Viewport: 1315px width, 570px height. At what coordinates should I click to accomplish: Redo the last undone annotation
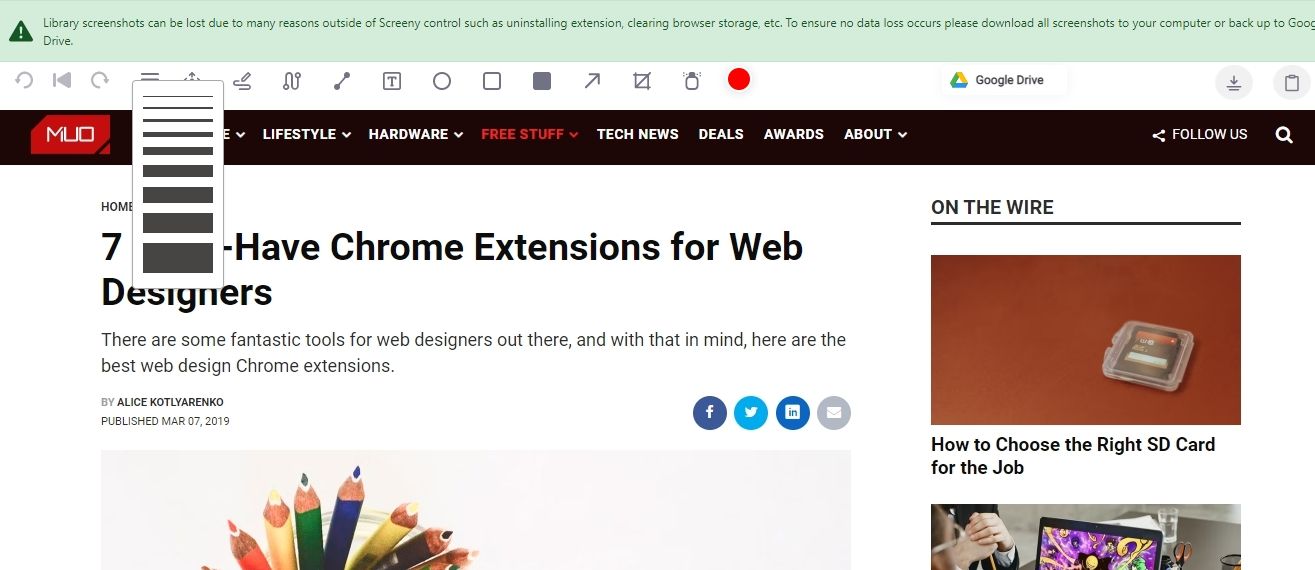click(x=100, y=81)
